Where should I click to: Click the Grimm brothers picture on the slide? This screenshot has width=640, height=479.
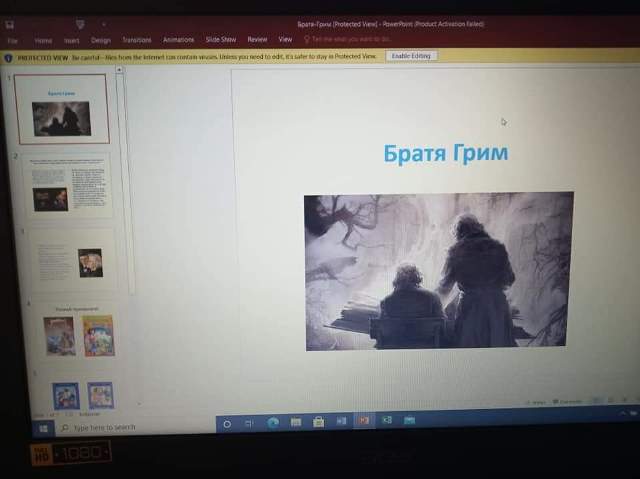click(438, 271)
